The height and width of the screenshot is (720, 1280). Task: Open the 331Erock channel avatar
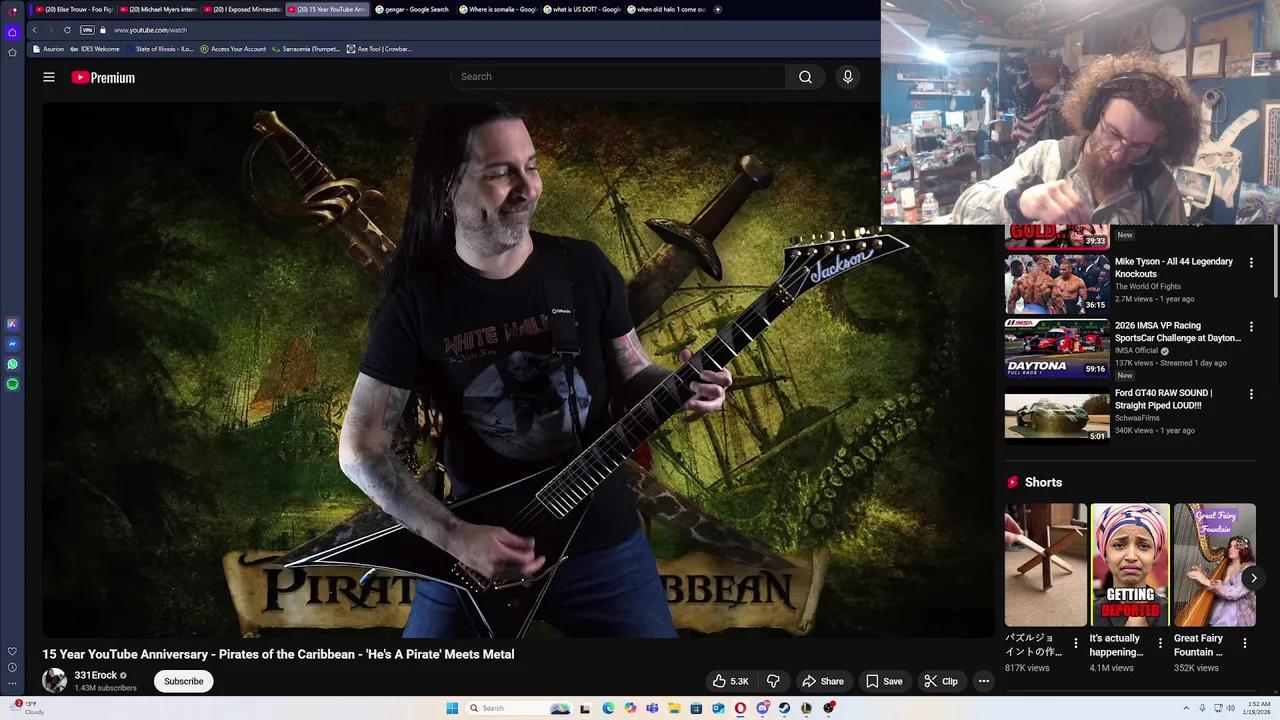54,681
